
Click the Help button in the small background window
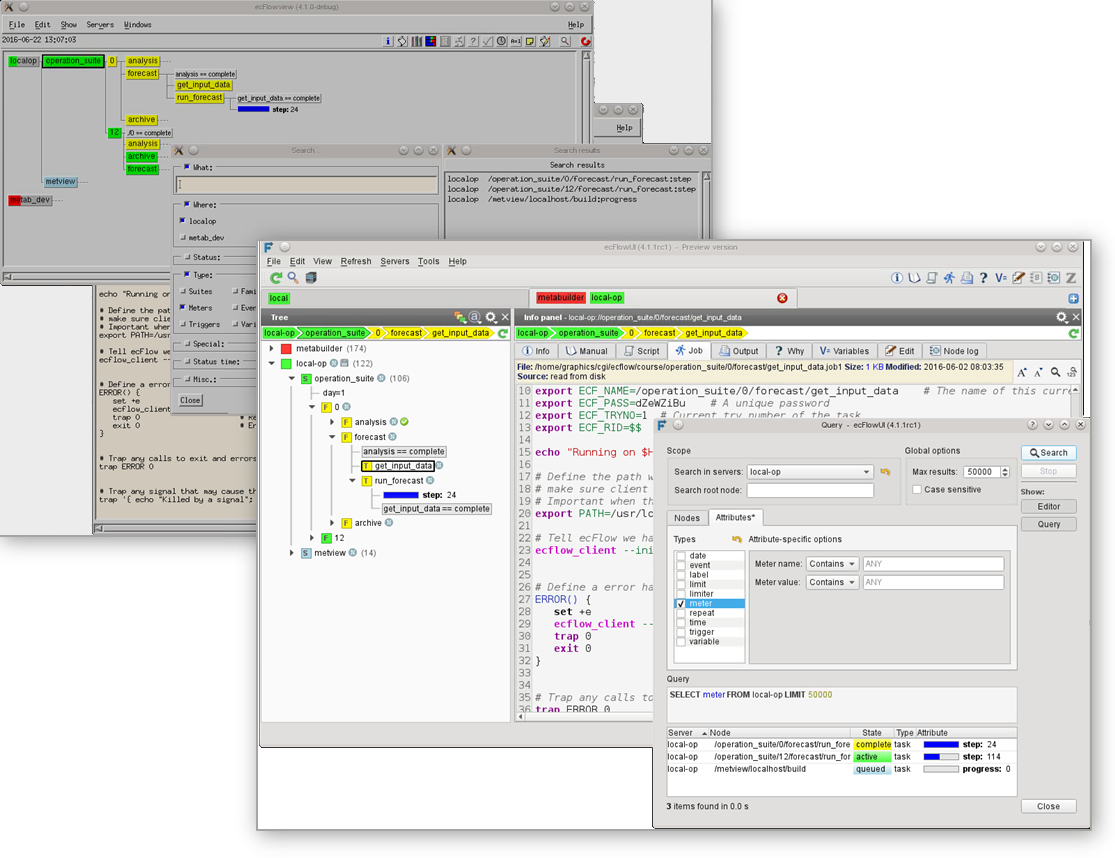624,128
